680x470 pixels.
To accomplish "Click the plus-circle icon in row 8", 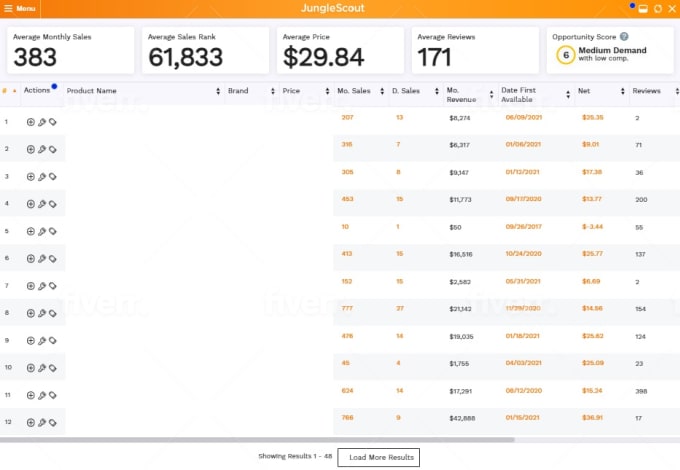I will point(30,313).
